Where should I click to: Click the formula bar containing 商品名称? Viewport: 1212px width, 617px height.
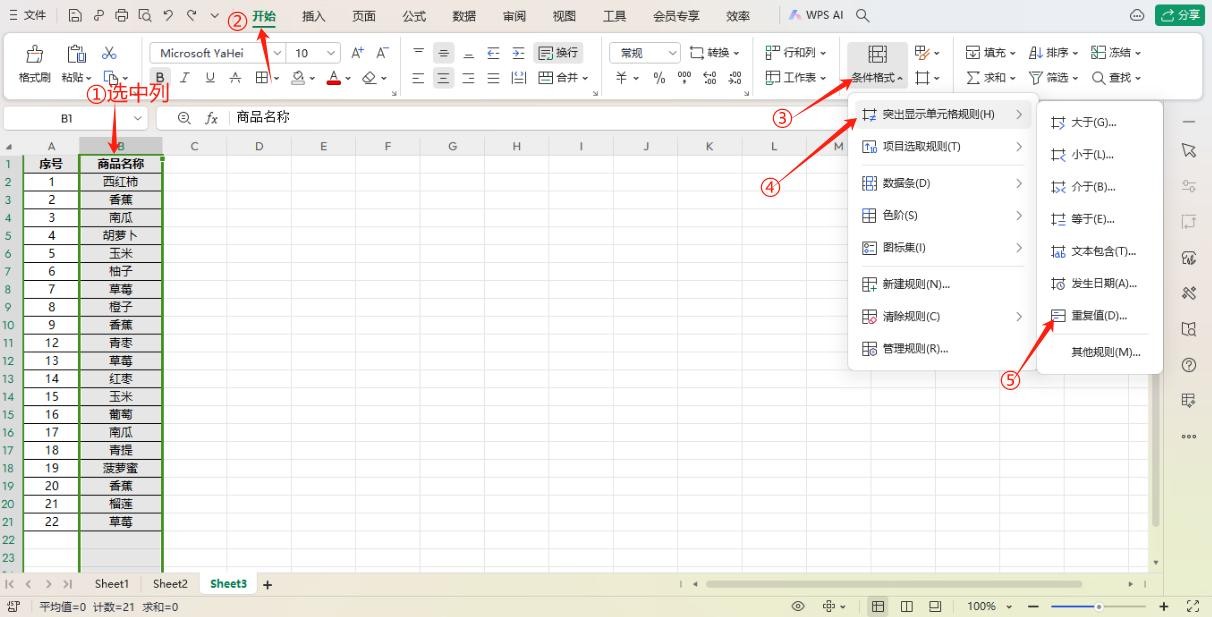coord(500,118)
